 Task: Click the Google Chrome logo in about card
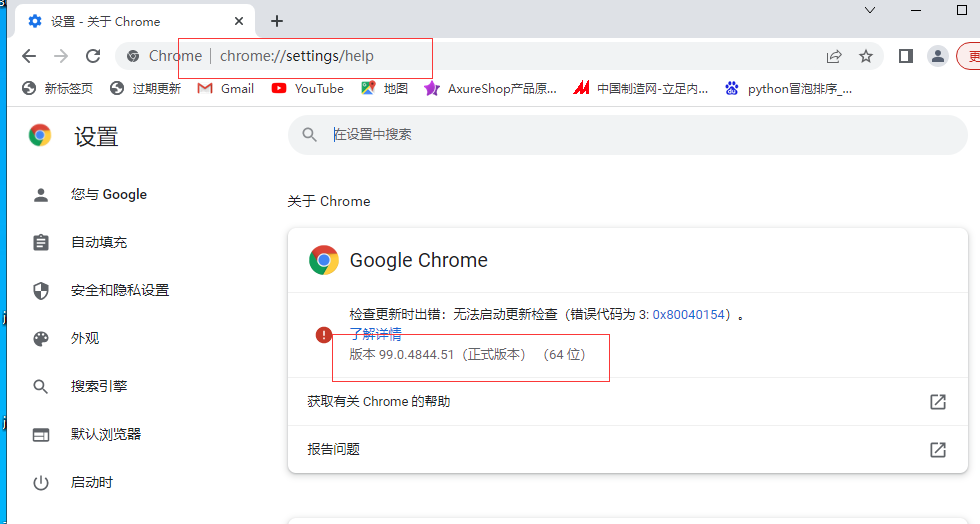324,260
